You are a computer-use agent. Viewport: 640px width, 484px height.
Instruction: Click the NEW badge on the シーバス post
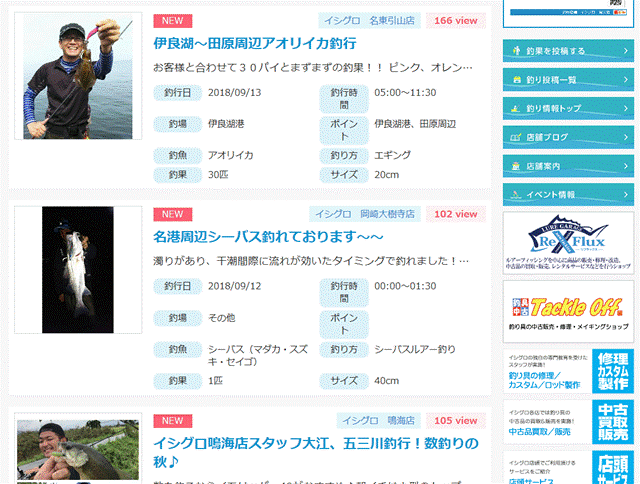pos(173,214)
